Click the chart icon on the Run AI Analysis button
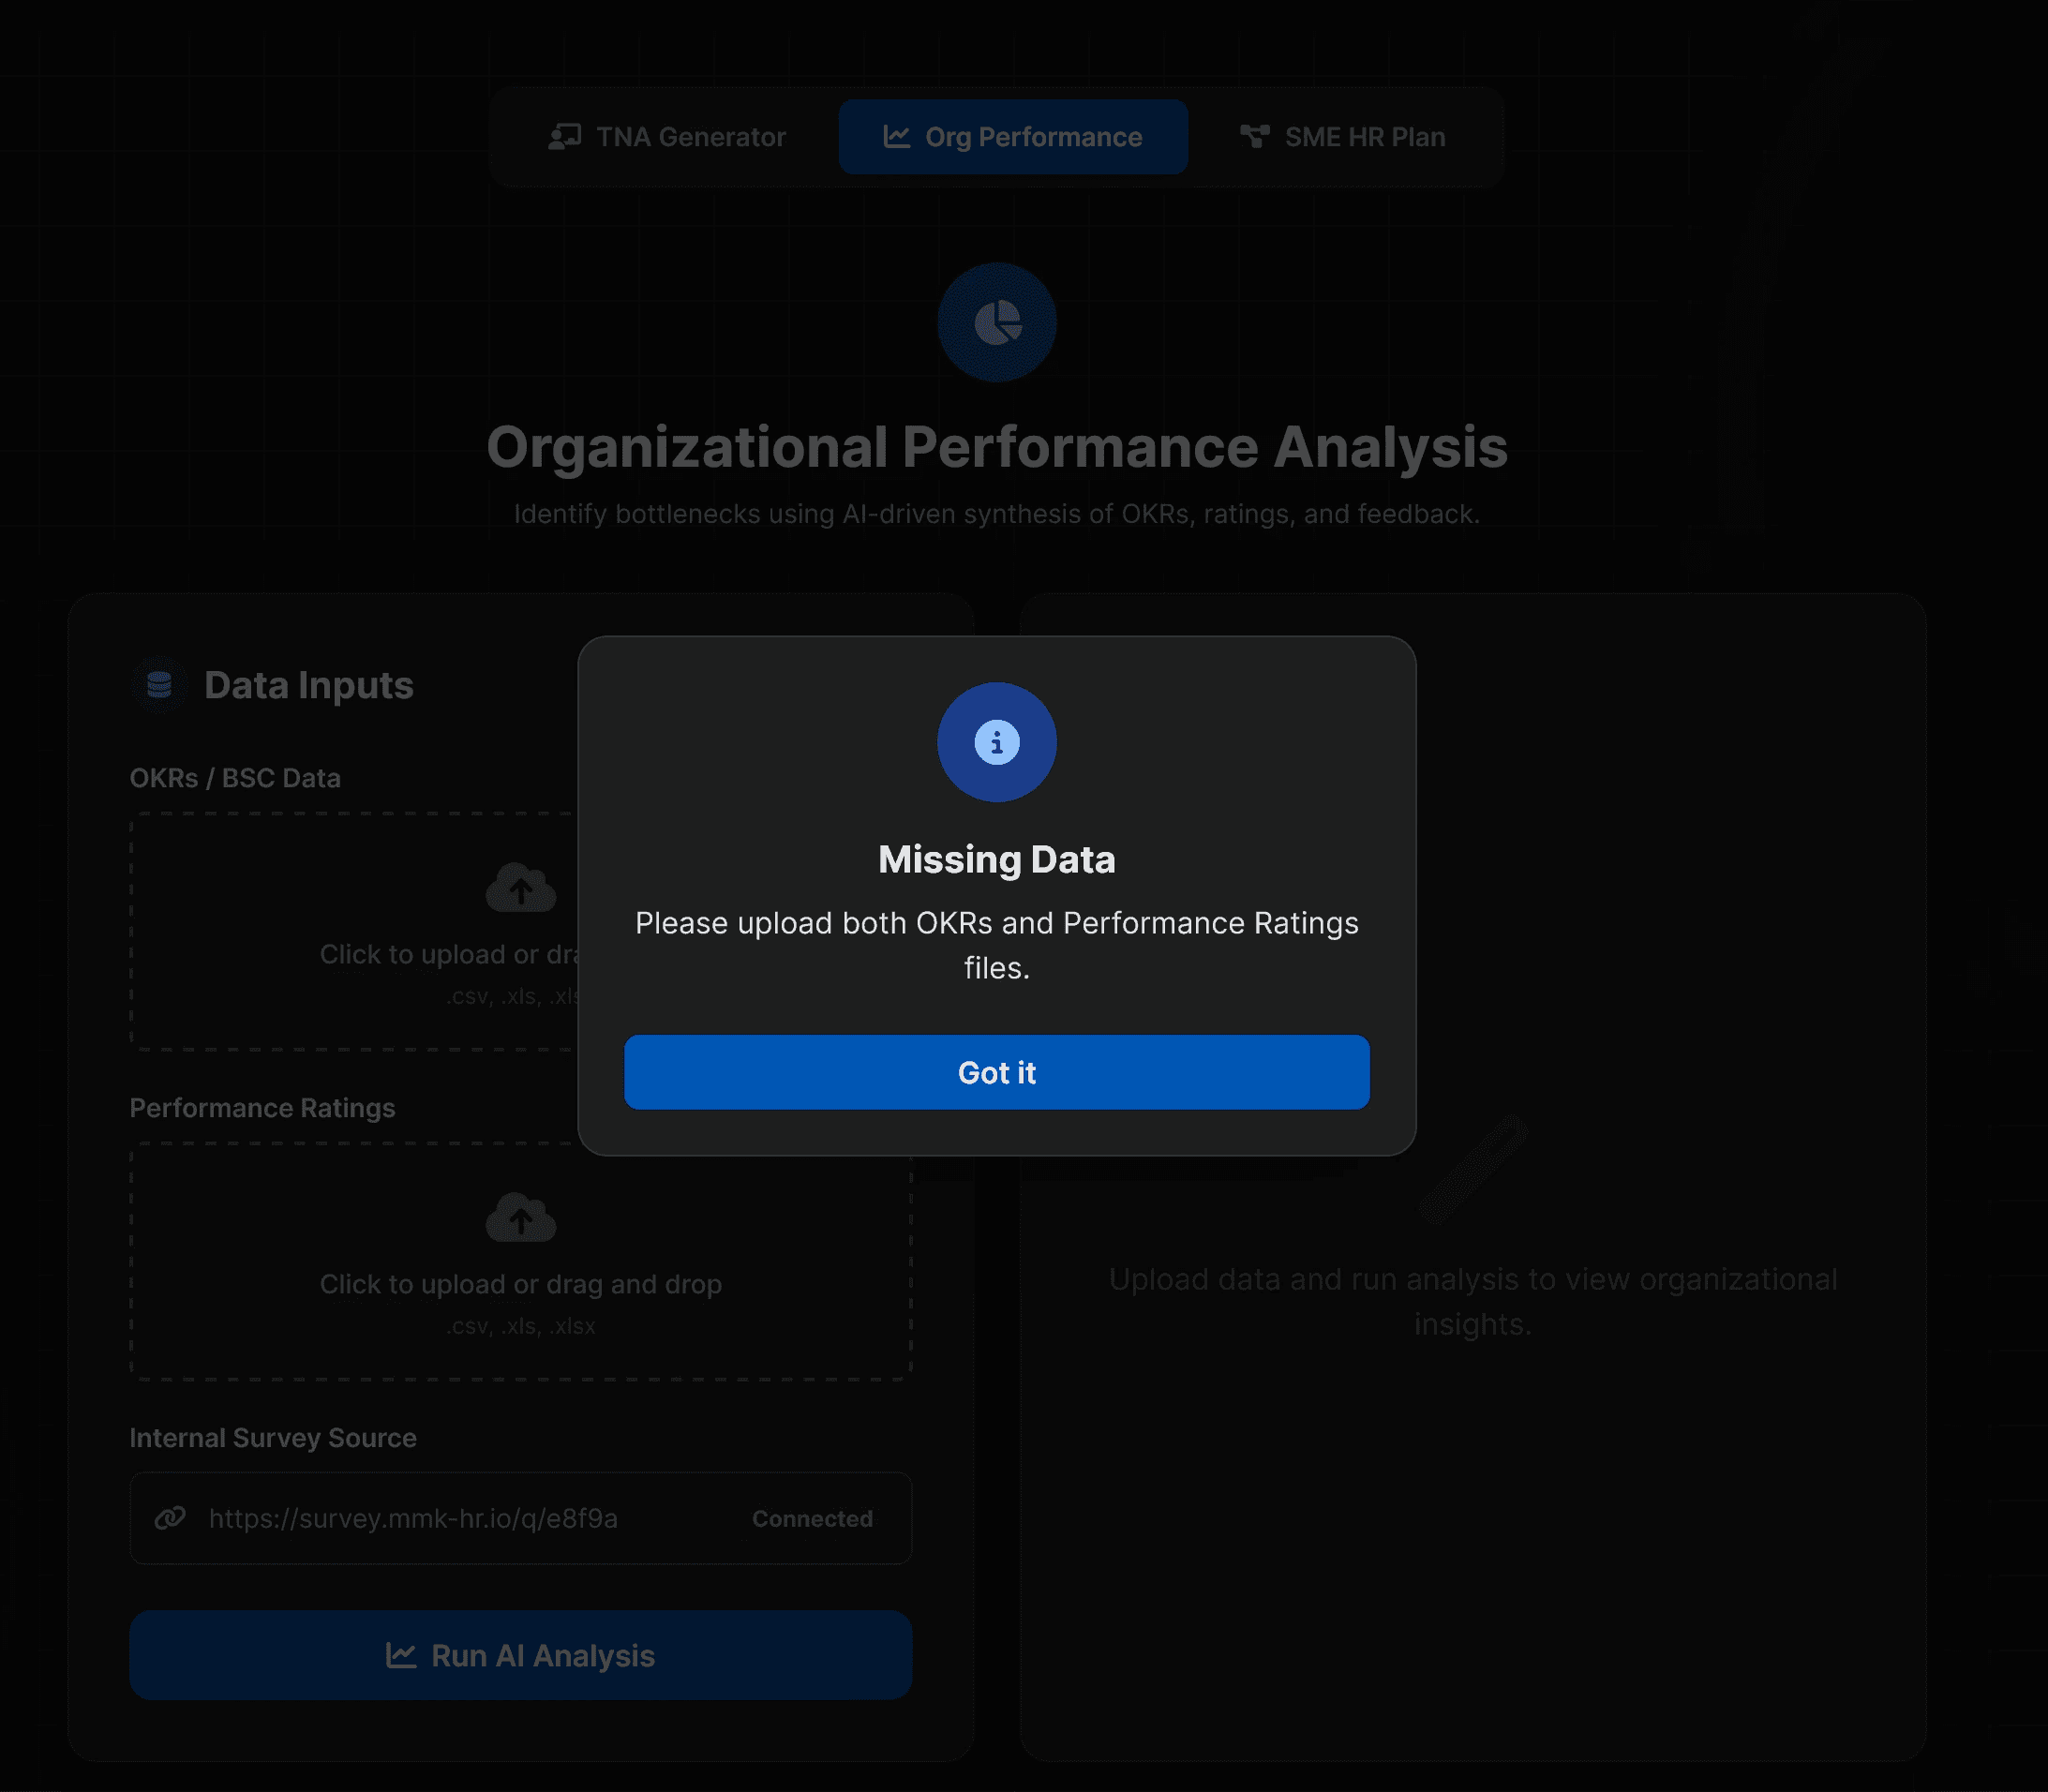Screen dimensions: 2048x1792 pos(401,1655)
